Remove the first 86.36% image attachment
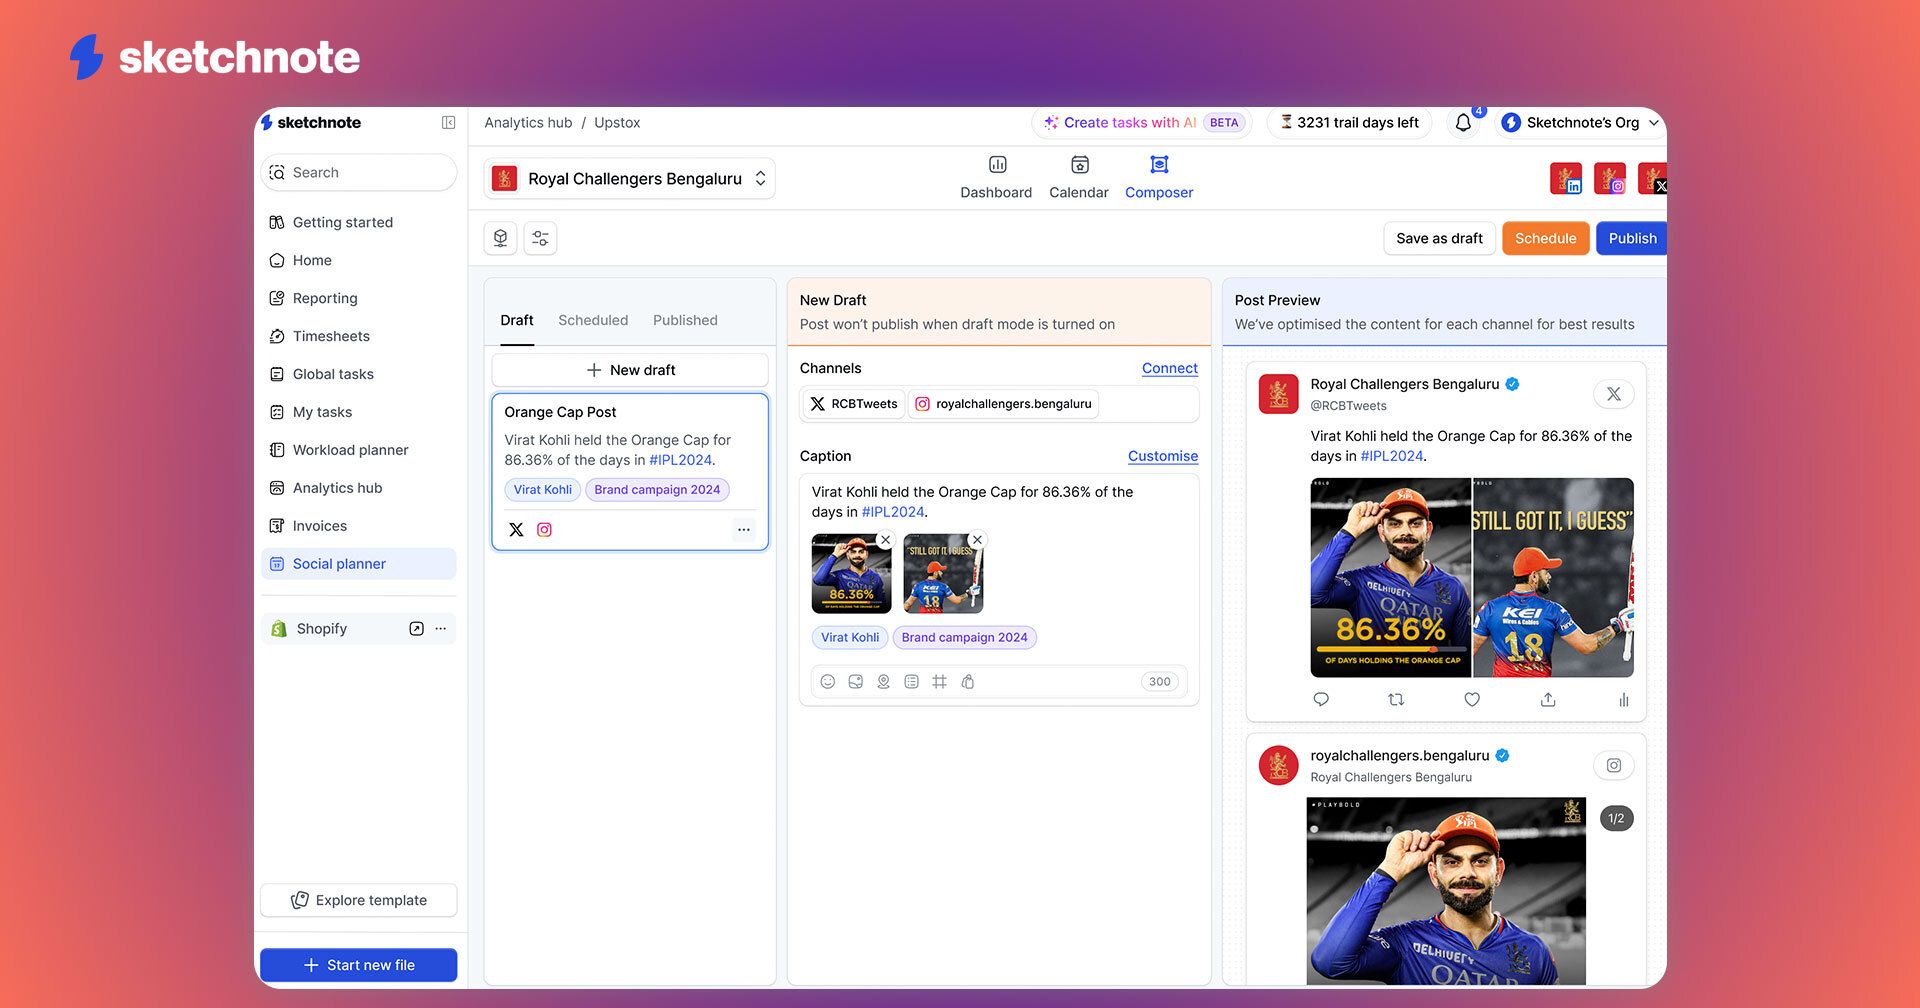This screenshot has height=1008, width=1920. point(885,540)
